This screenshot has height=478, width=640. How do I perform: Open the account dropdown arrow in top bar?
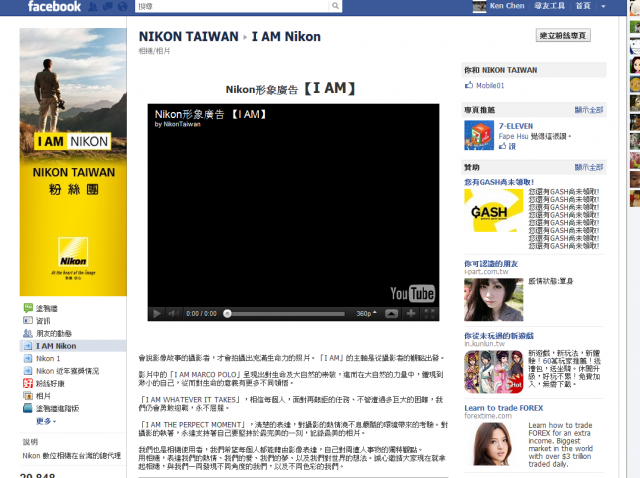(603, 6)
